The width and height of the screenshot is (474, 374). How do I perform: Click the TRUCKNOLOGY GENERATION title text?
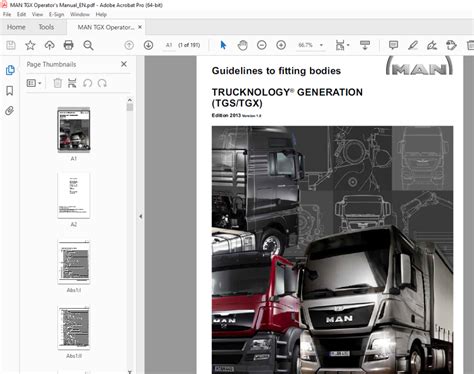point(287,97)
